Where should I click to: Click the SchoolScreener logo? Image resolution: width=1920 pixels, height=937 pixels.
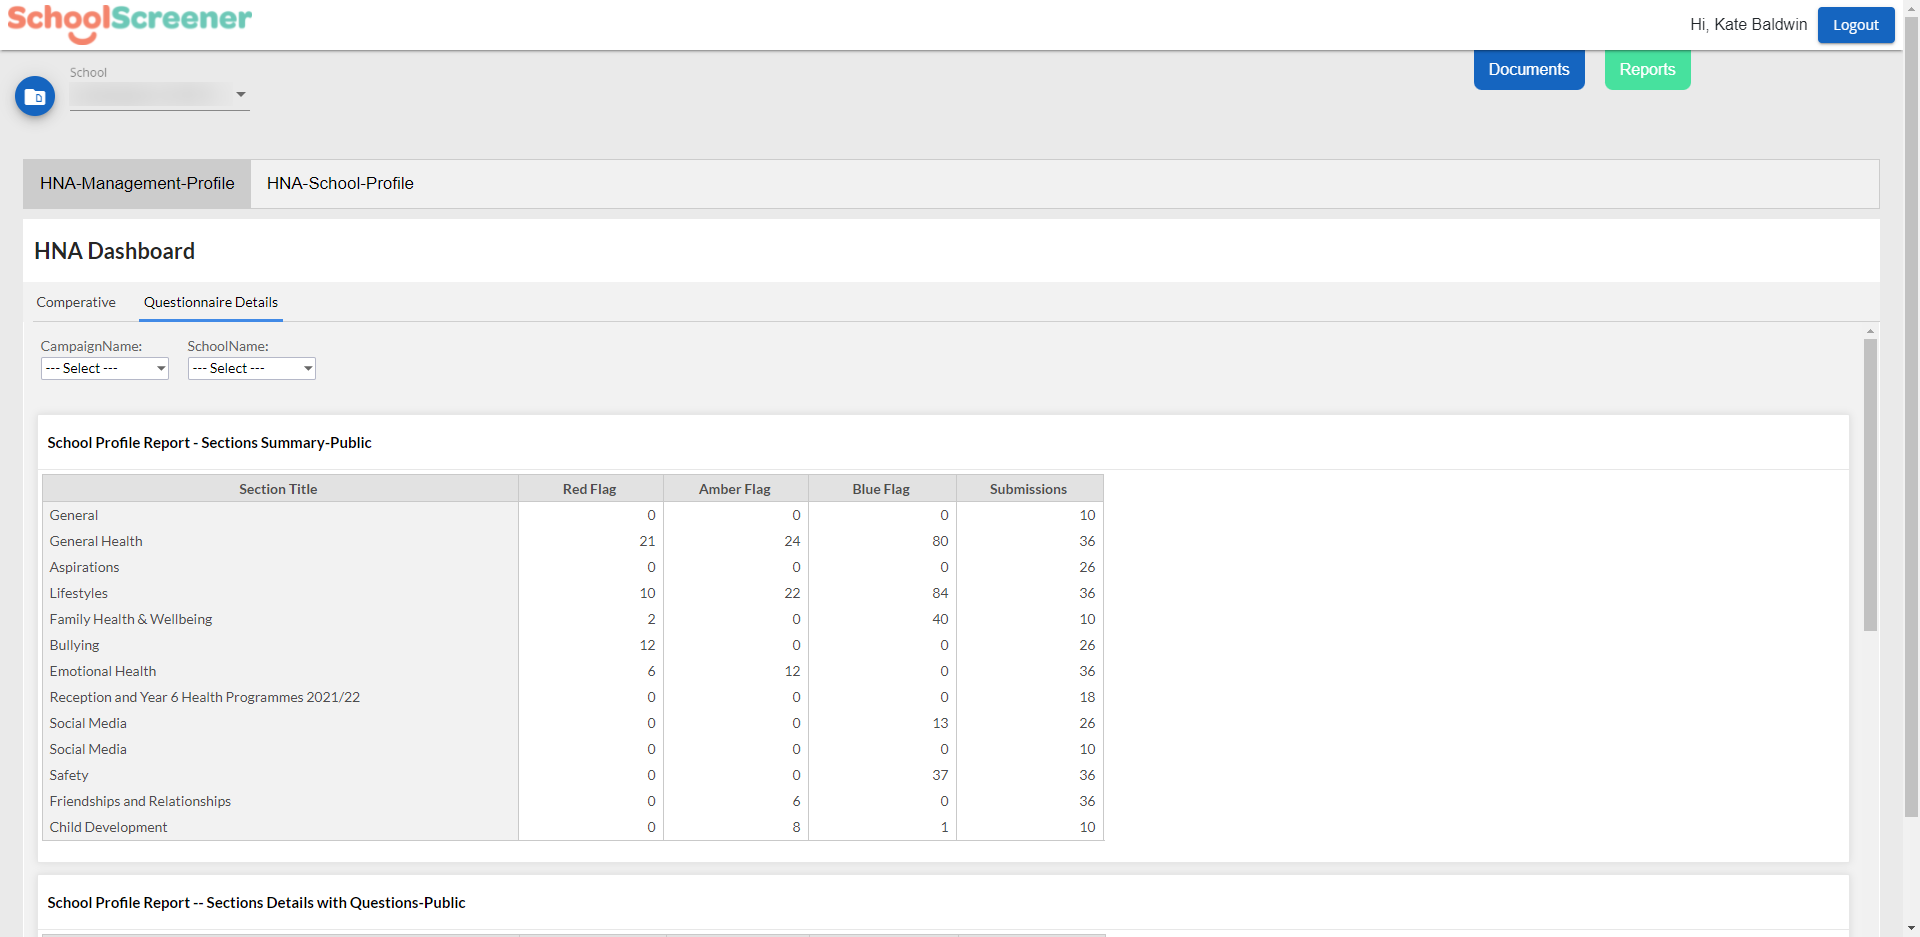pos(129,24)
